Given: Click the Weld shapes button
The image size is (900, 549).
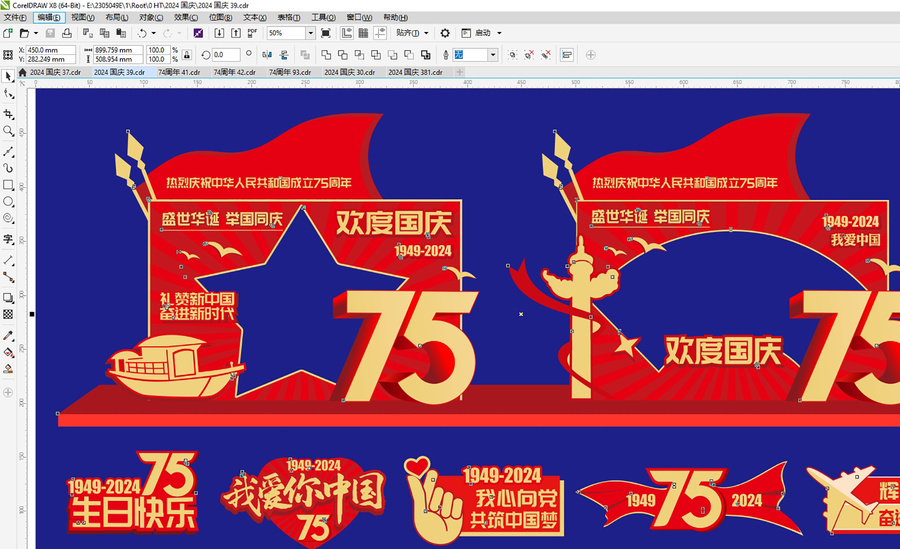Looking at the screenshot, I should 326,55.
